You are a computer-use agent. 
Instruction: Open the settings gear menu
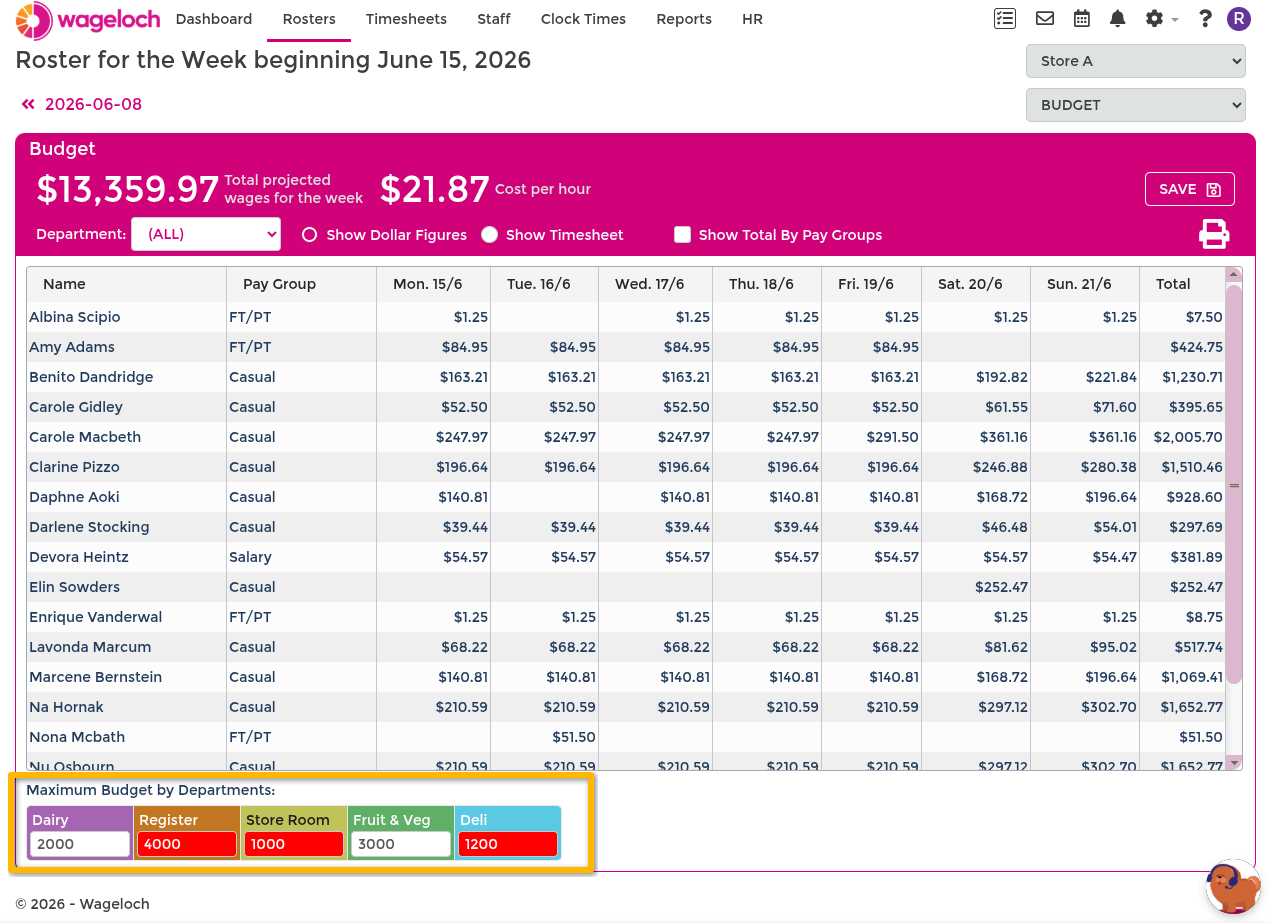tap(1161, 18)
